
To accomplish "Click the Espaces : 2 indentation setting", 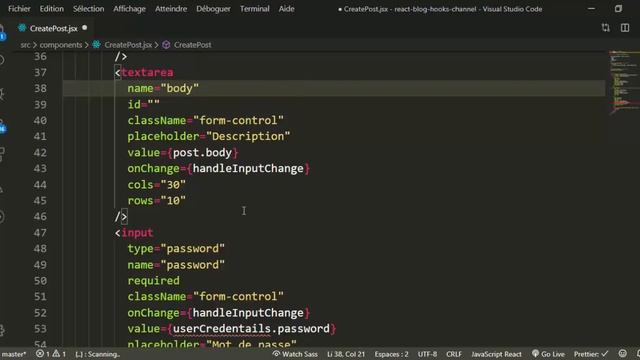I will [x=391, y=354].
